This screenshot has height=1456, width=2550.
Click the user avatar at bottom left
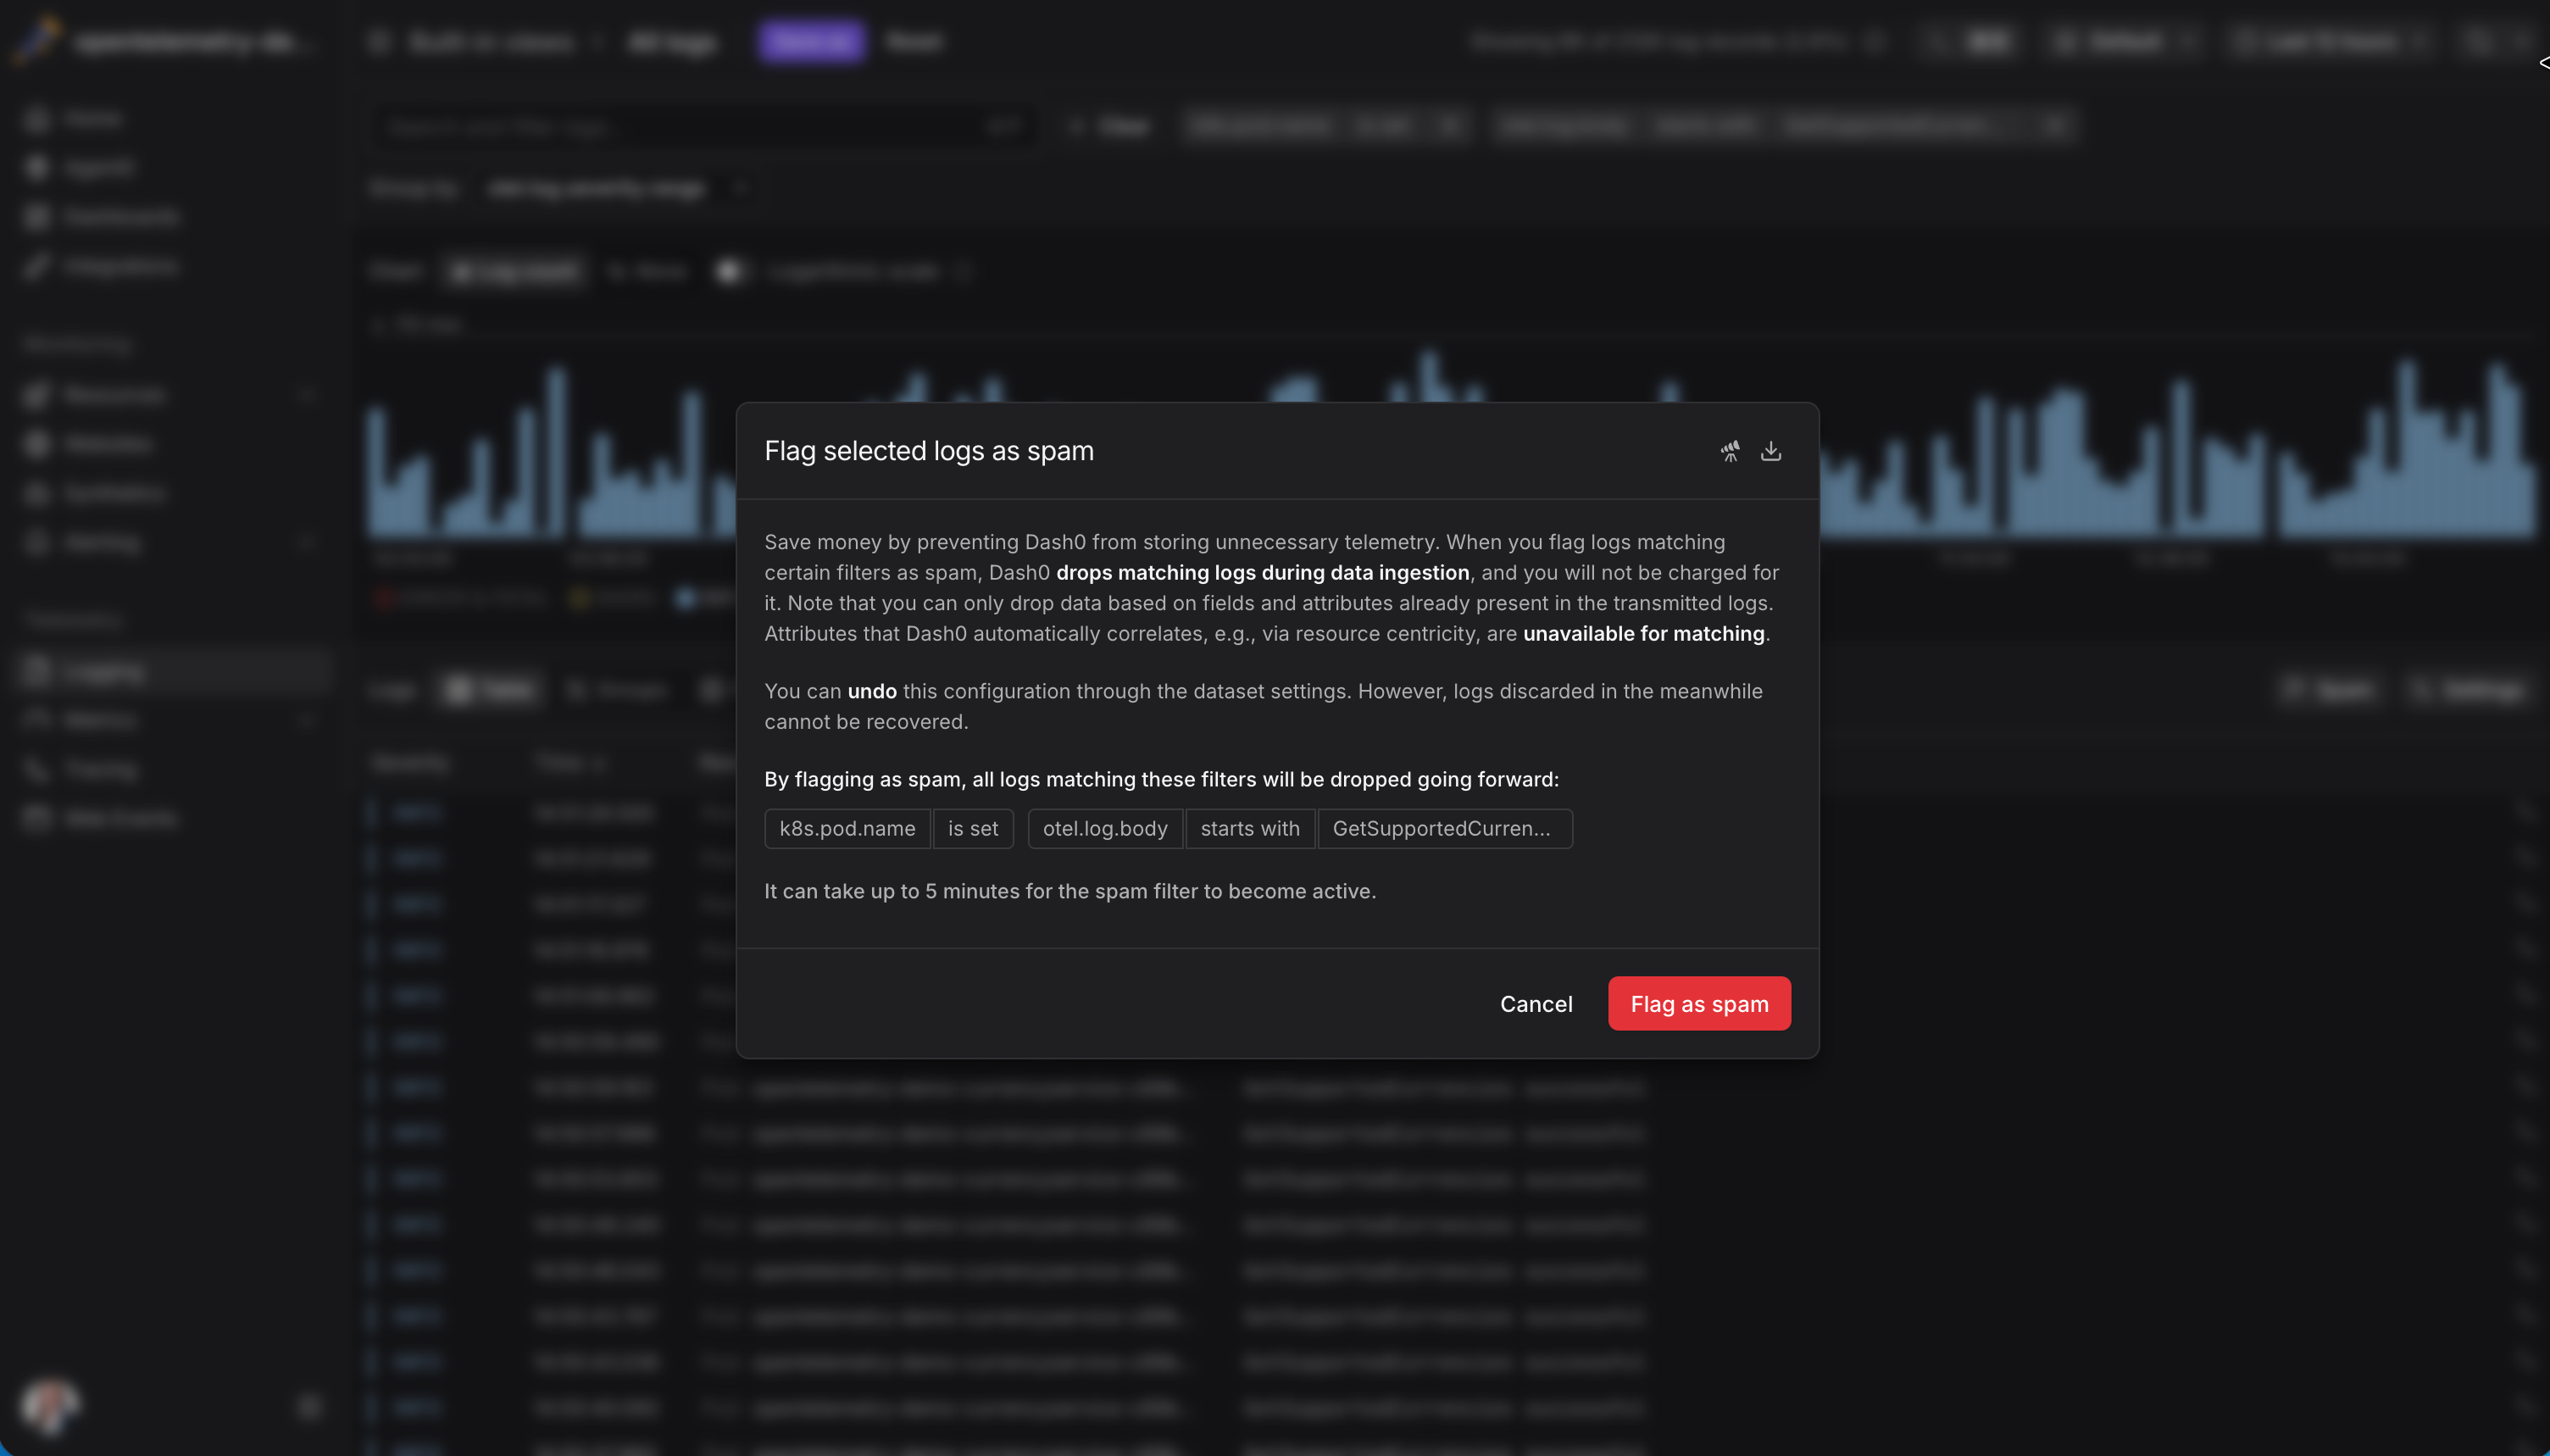pos(49,1405)
